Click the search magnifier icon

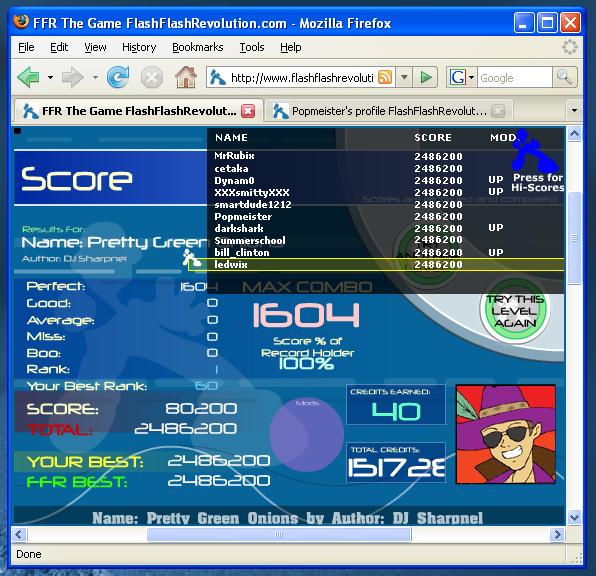[564, 78]
